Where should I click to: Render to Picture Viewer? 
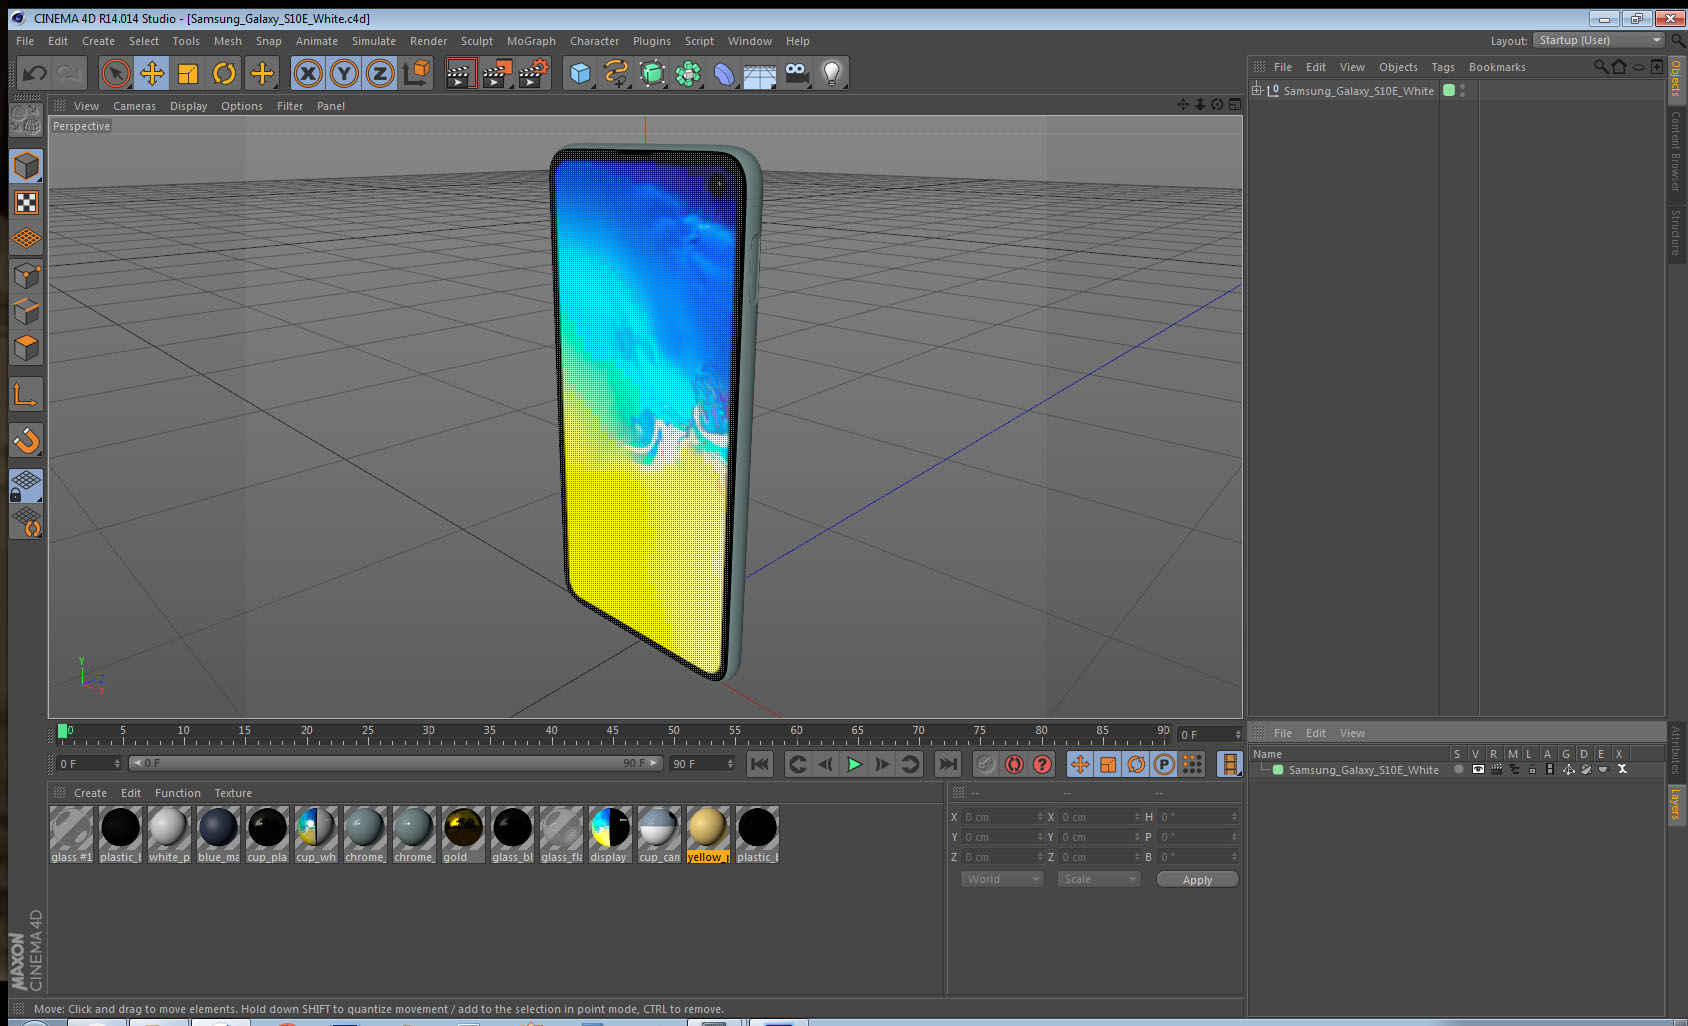(x=497, y=73)
